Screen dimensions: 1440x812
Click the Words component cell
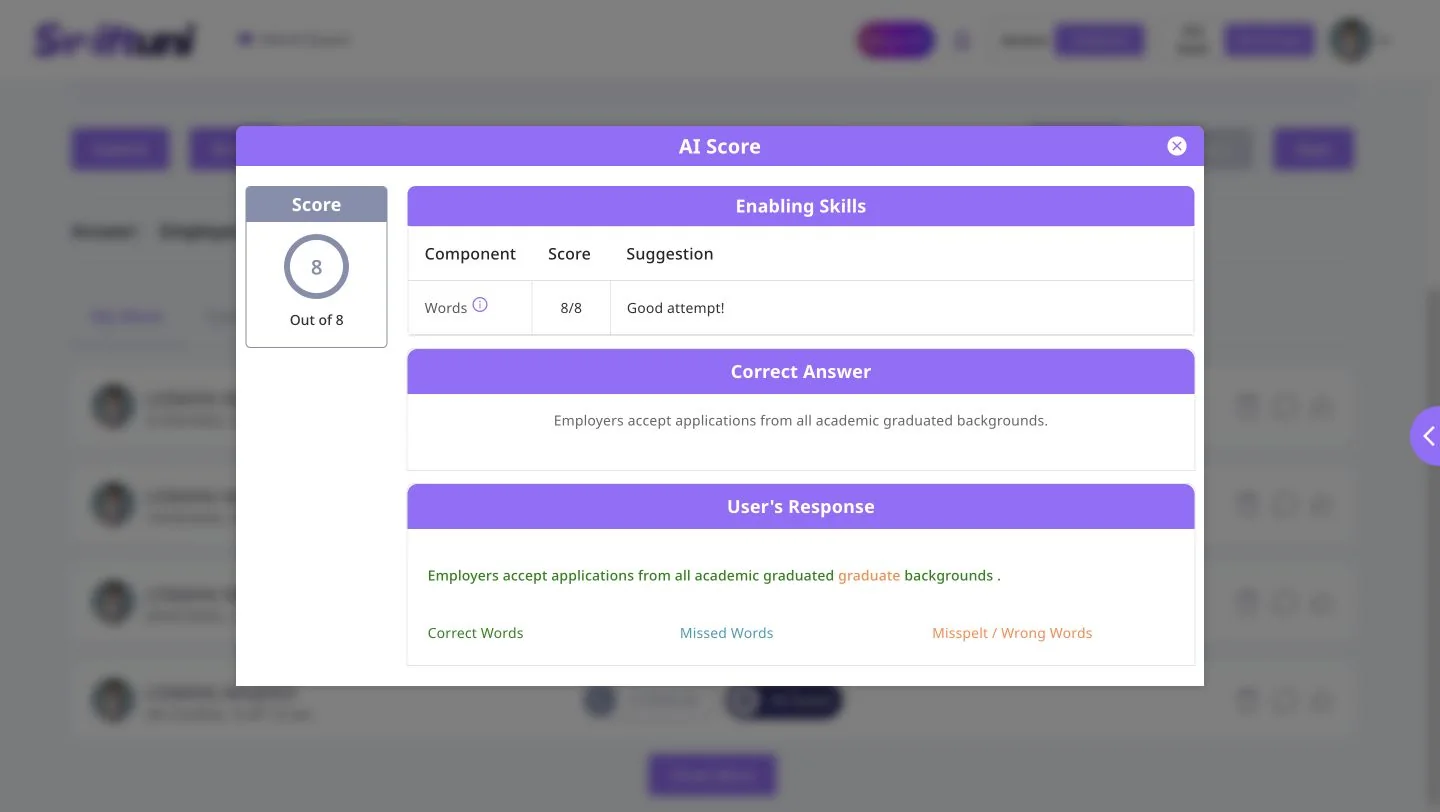coord(470,308)
